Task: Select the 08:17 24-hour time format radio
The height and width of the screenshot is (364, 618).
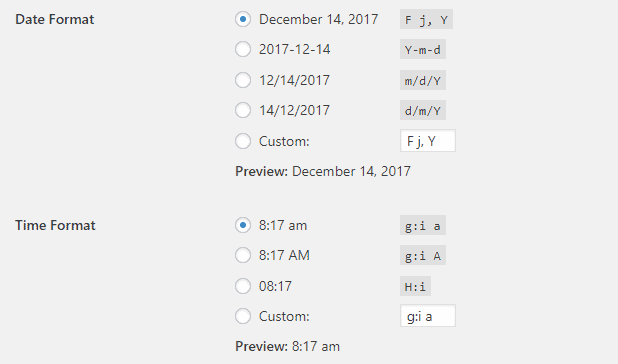Action: 243,286
